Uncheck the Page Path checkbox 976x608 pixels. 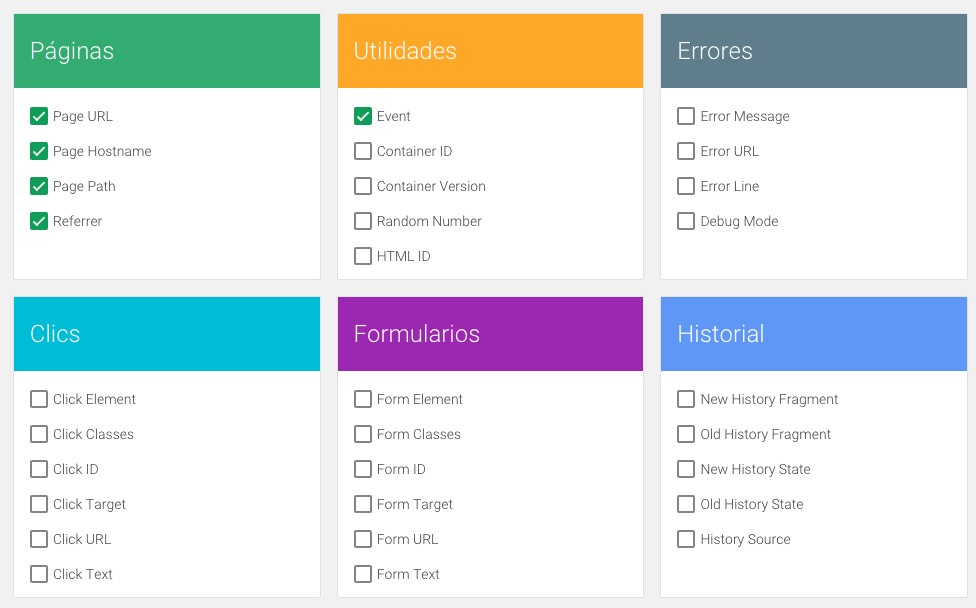(39, 186)
